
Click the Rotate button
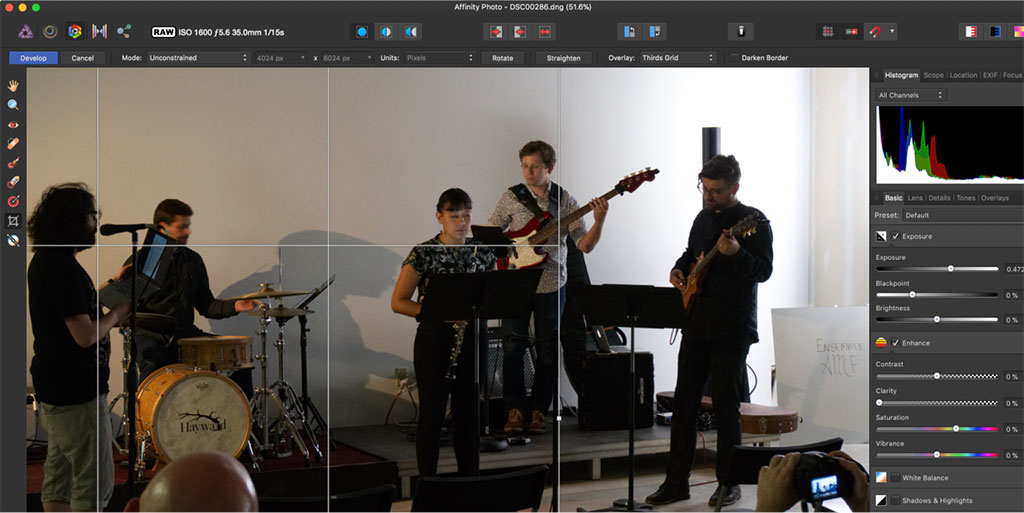pos(503,58)
